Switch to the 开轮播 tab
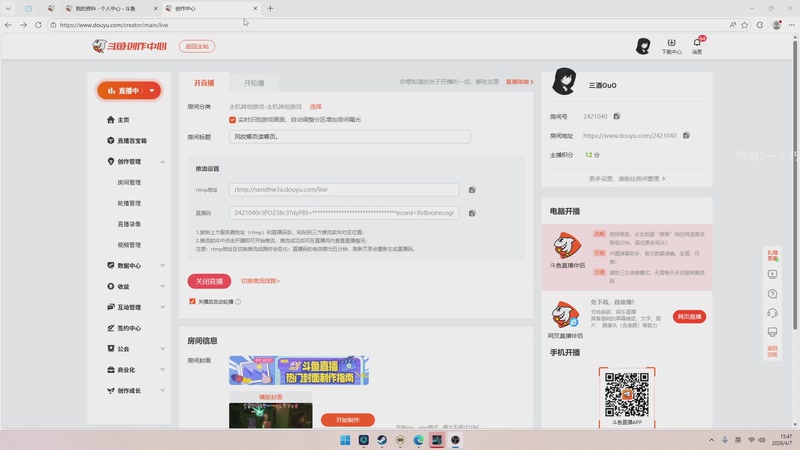 254,83
